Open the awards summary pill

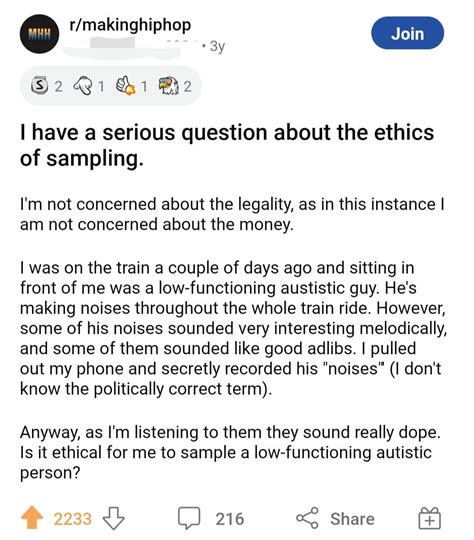110,86
